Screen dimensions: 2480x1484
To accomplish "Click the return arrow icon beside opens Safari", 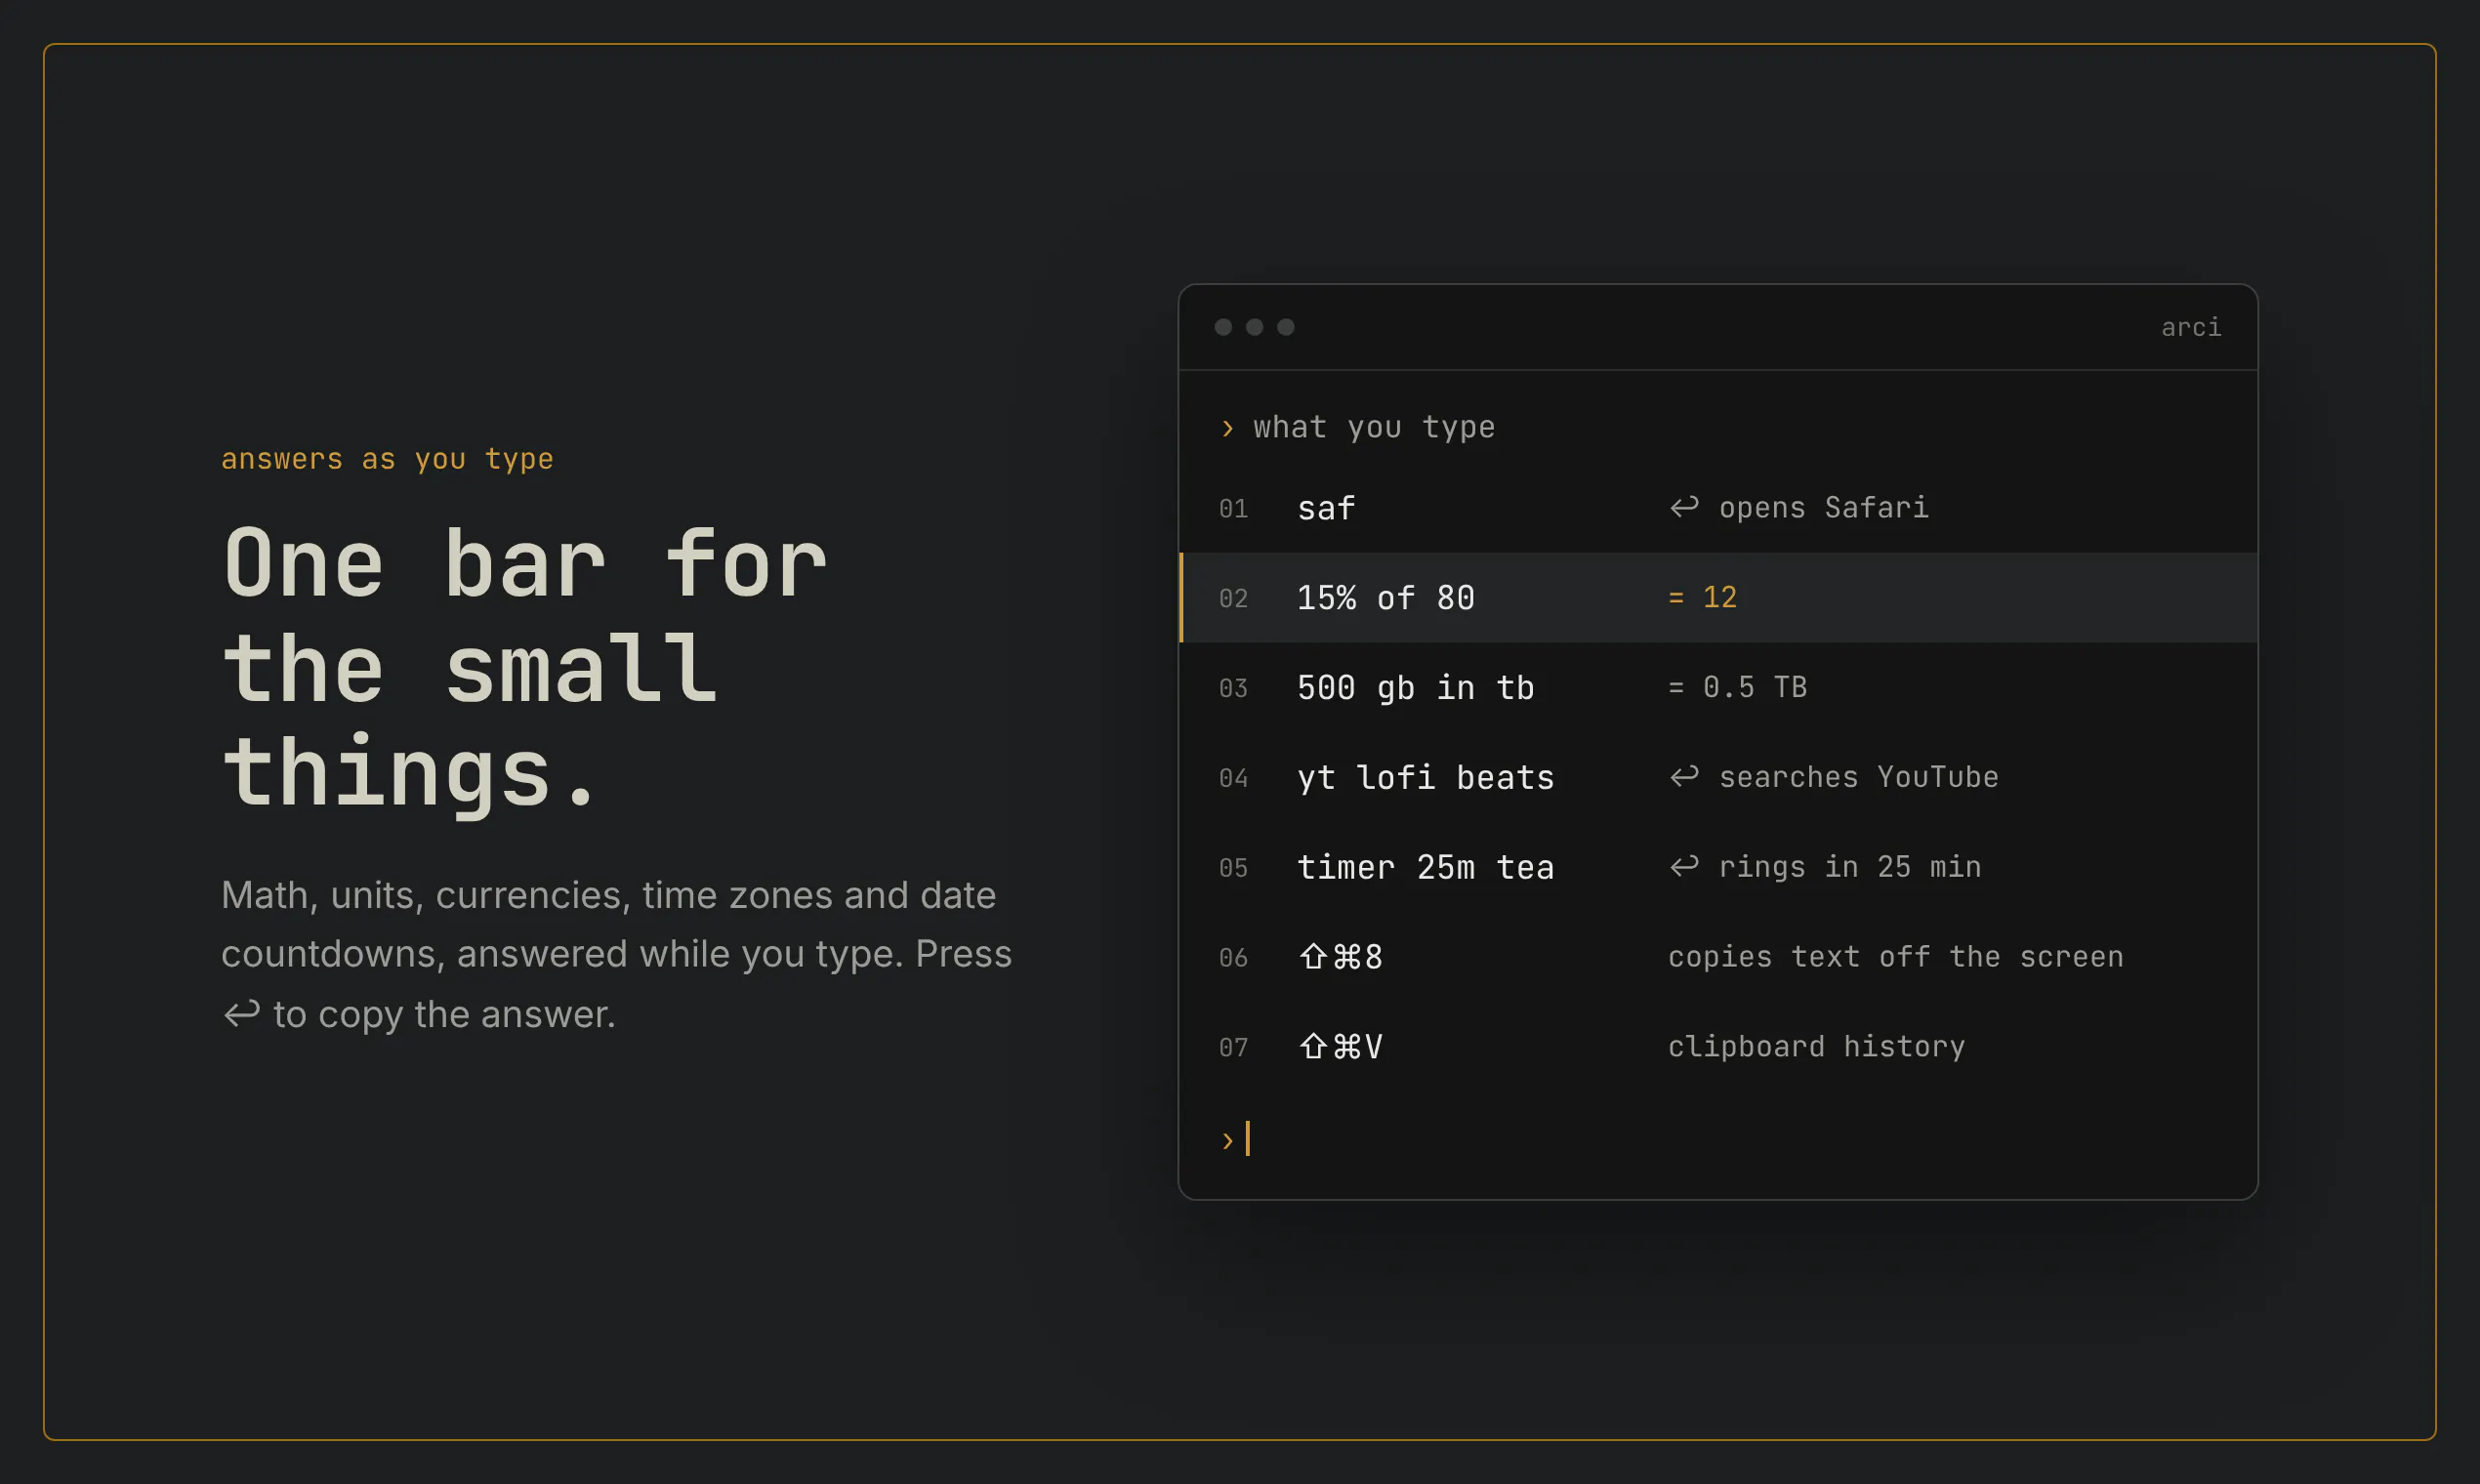I will click(1684, 507).
